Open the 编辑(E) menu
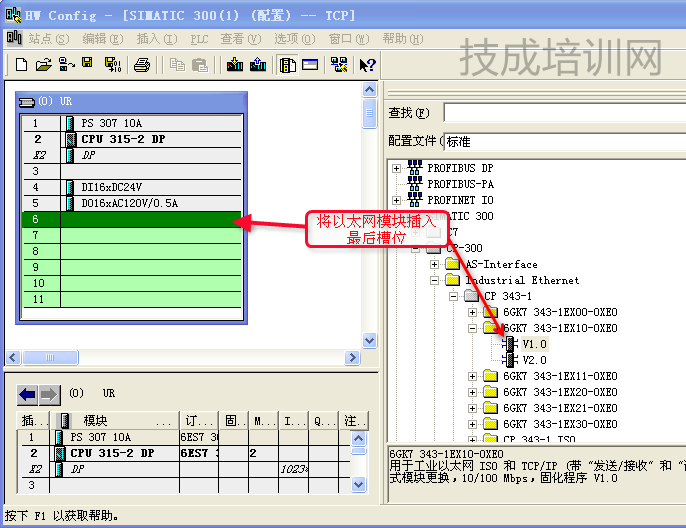Viewport: 686px width, 528px height. (103, 39)
